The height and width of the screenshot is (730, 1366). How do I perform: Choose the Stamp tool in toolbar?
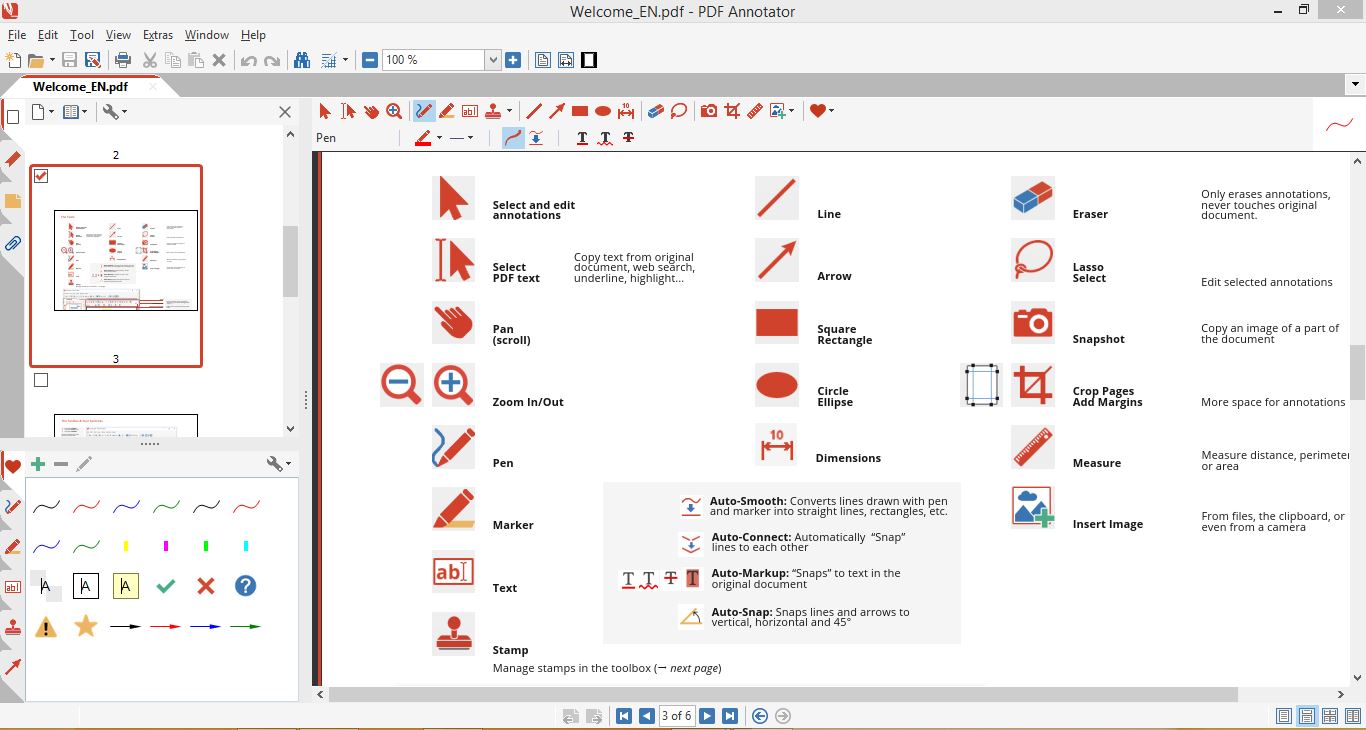[x=493, y=111]
